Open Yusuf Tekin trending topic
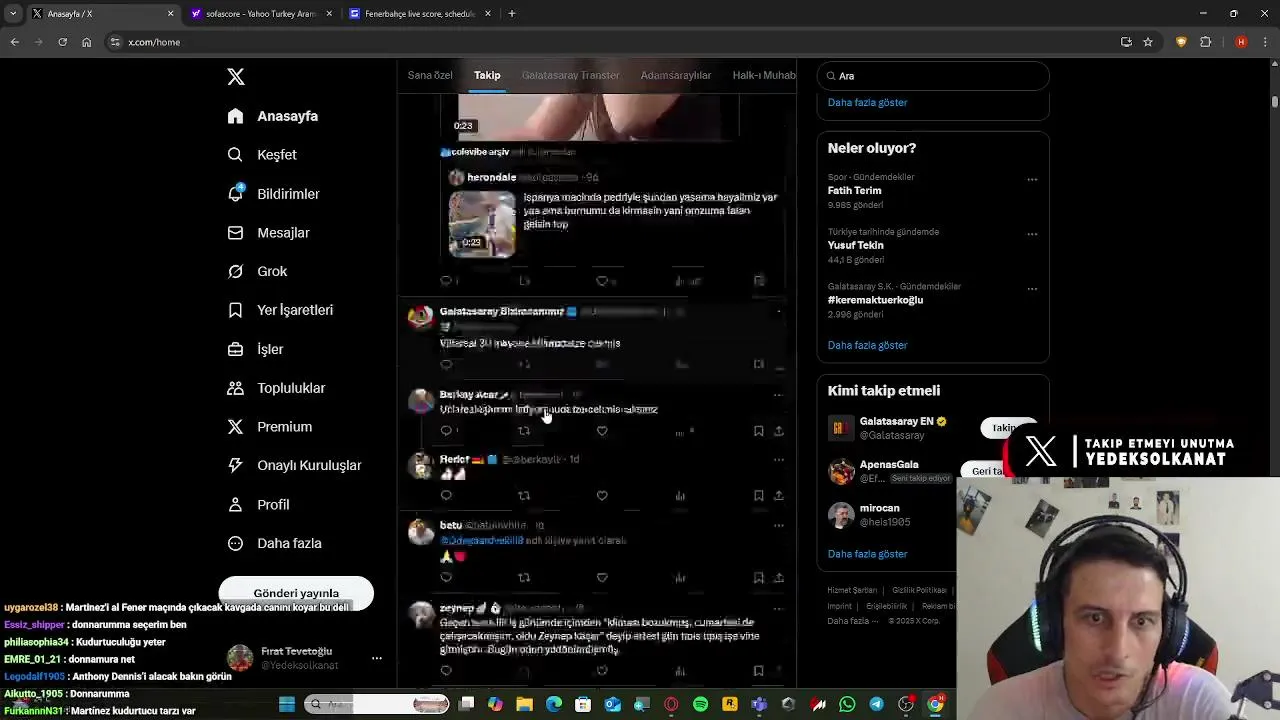This screenshot has width=1280, height=720. [855, 245]
